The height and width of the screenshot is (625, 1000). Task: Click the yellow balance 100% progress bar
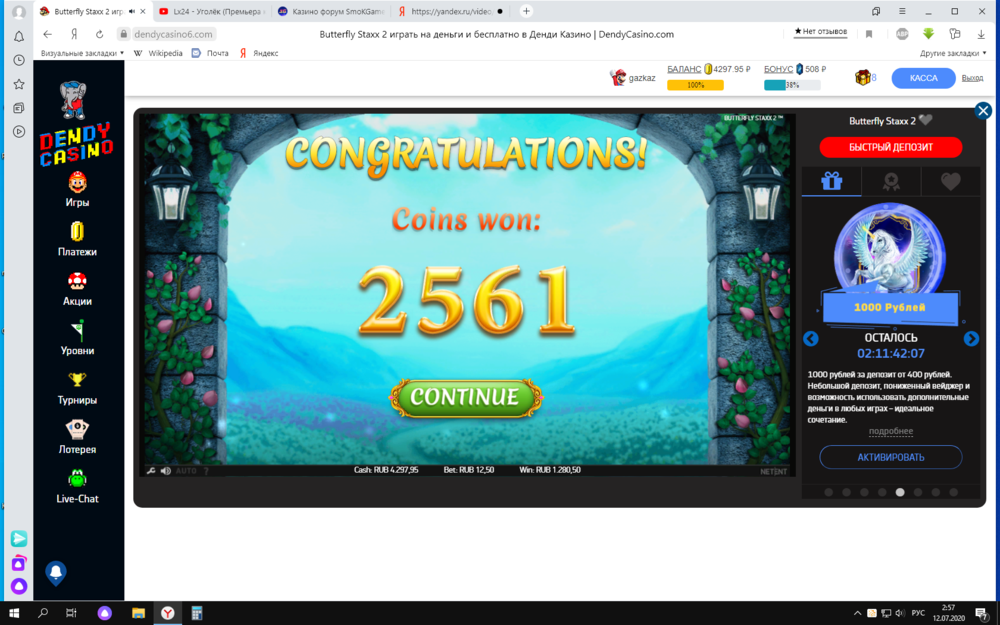695,85
